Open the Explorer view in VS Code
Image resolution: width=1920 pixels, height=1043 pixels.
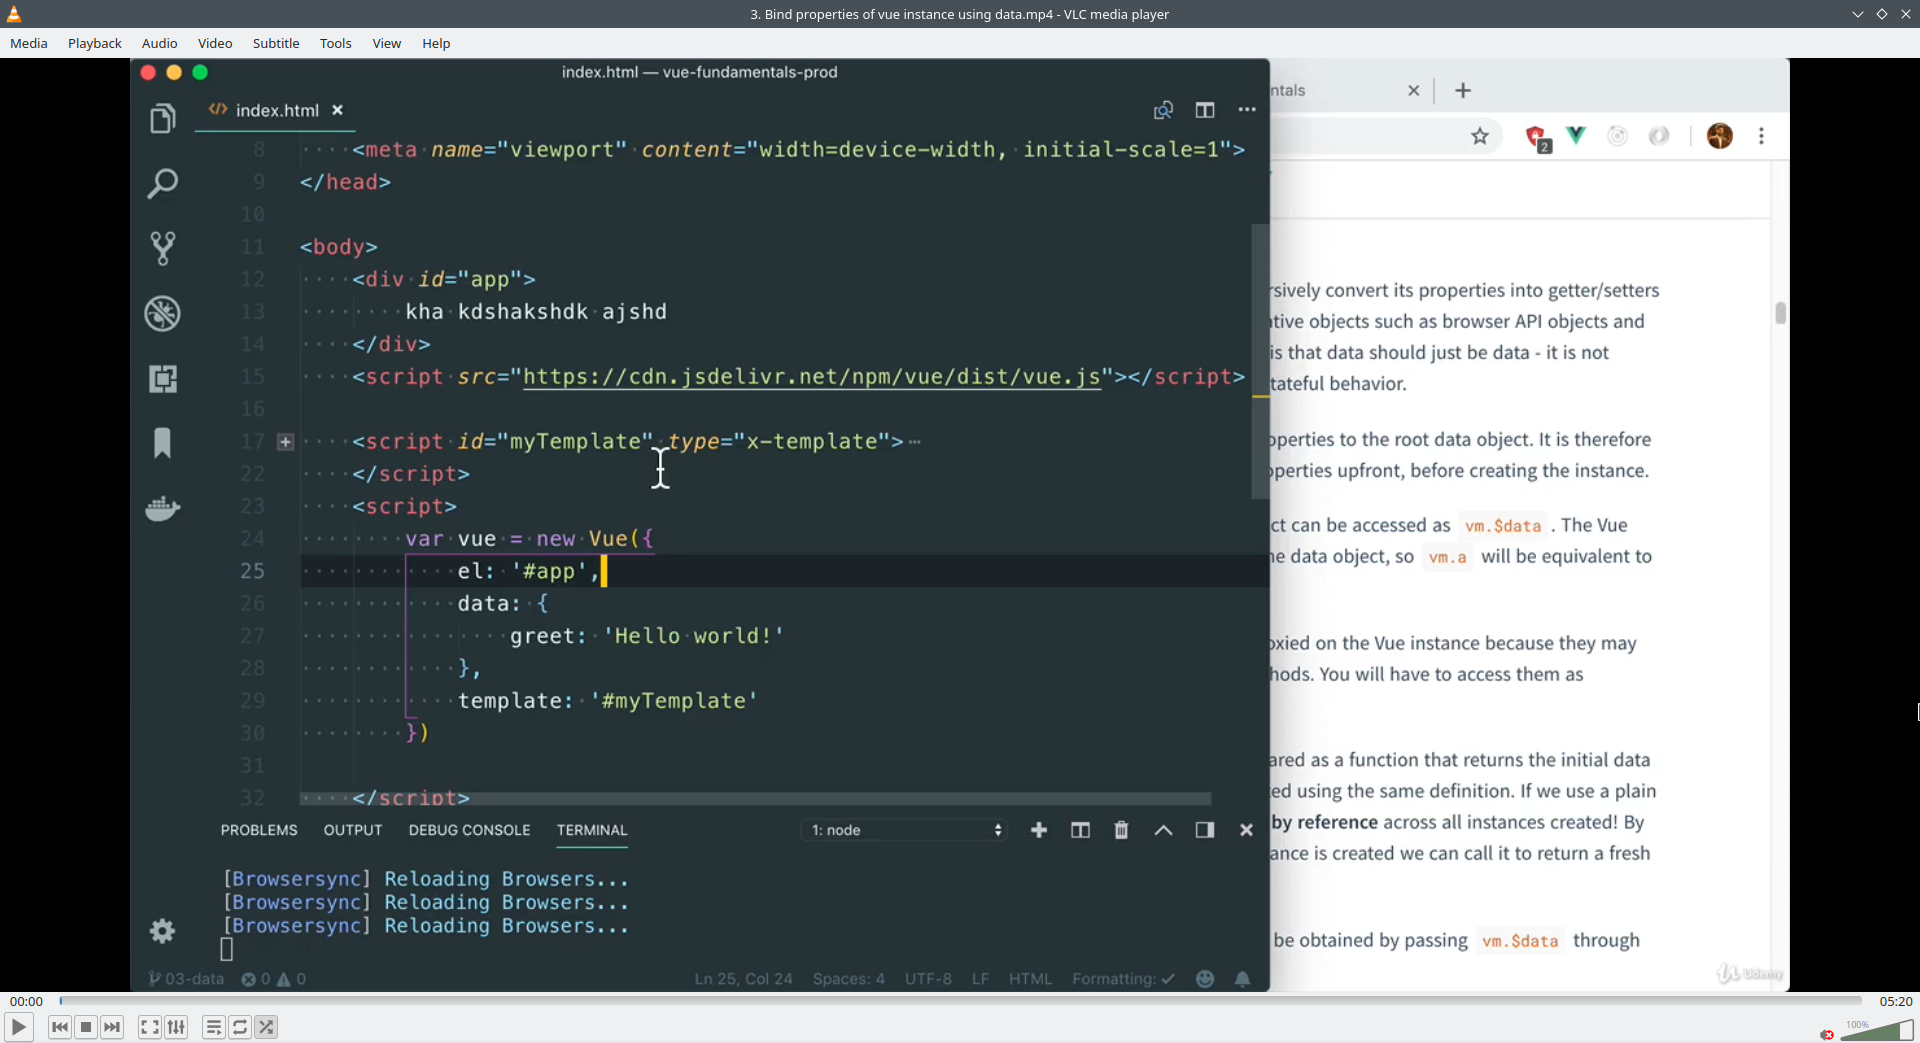click(x=163, y=119)
